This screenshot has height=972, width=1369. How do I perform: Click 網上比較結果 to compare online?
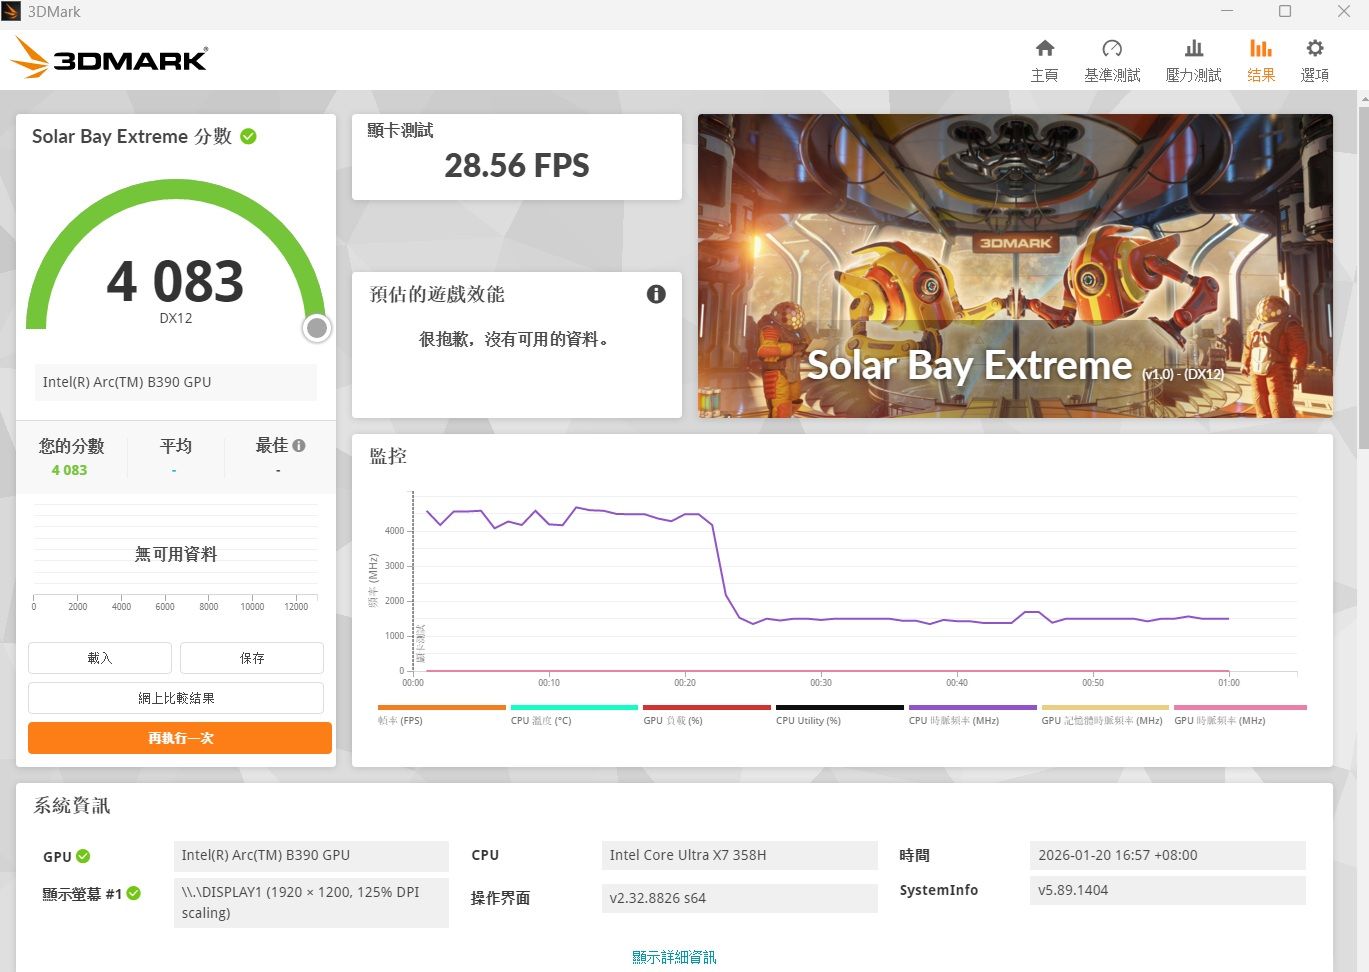[176, 698]
